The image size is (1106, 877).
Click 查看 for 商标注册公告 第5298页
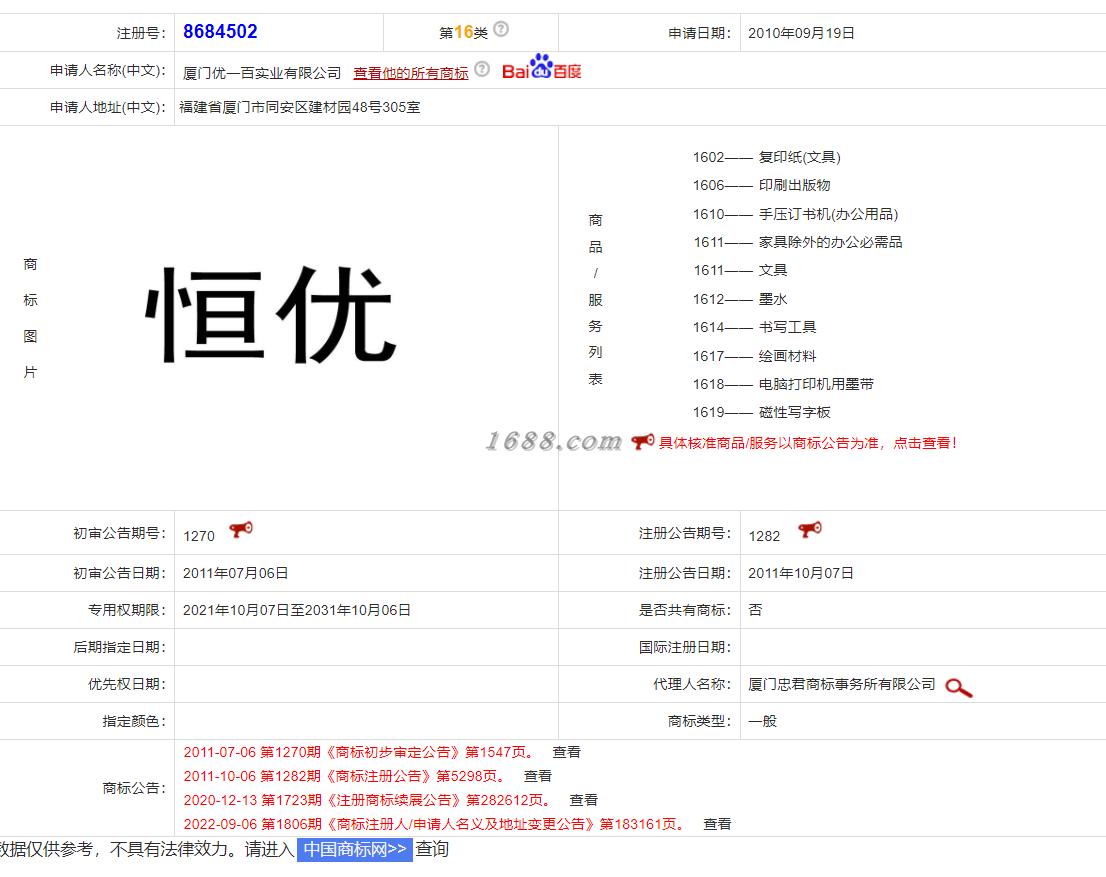click(537, 776)
